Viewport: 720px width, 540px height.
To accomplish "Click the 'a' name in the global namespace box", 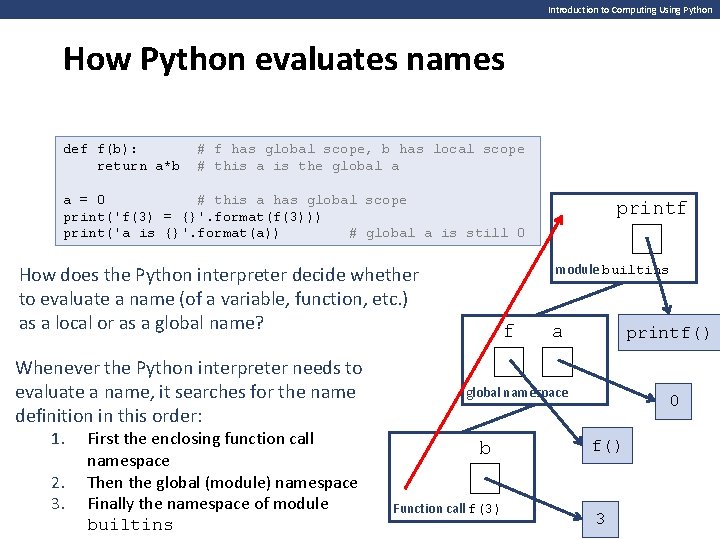I will [557, 332].
